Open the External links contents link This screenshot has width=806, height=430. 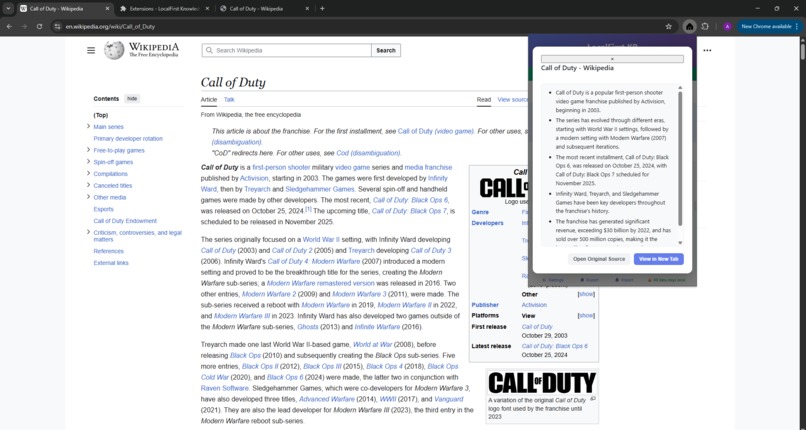click(x=111, y=263)
